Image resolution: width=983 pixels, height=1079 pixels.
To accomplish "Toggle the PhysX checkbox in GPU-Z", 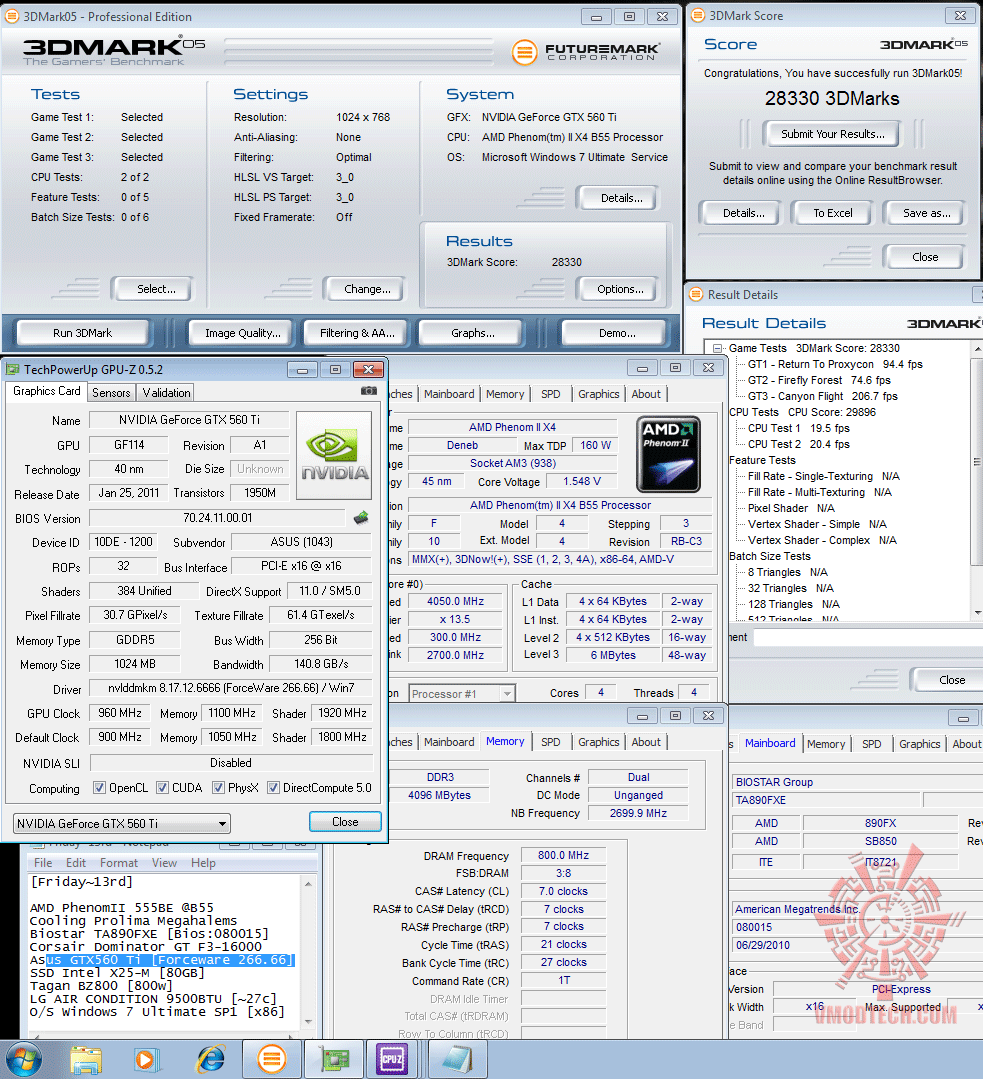I will point(218,787).
